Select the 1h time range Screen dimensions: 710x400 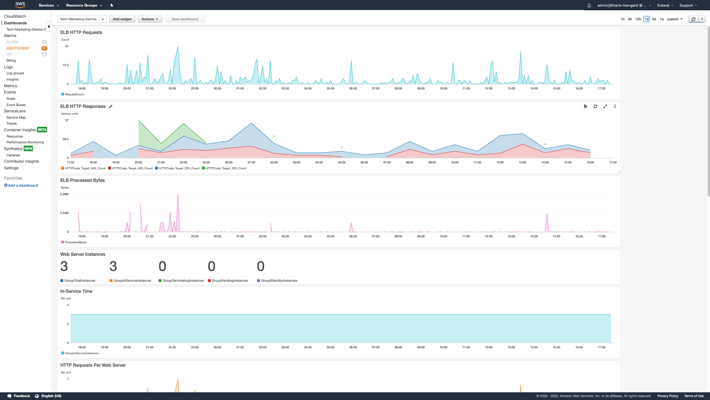[x=623, y=19]
